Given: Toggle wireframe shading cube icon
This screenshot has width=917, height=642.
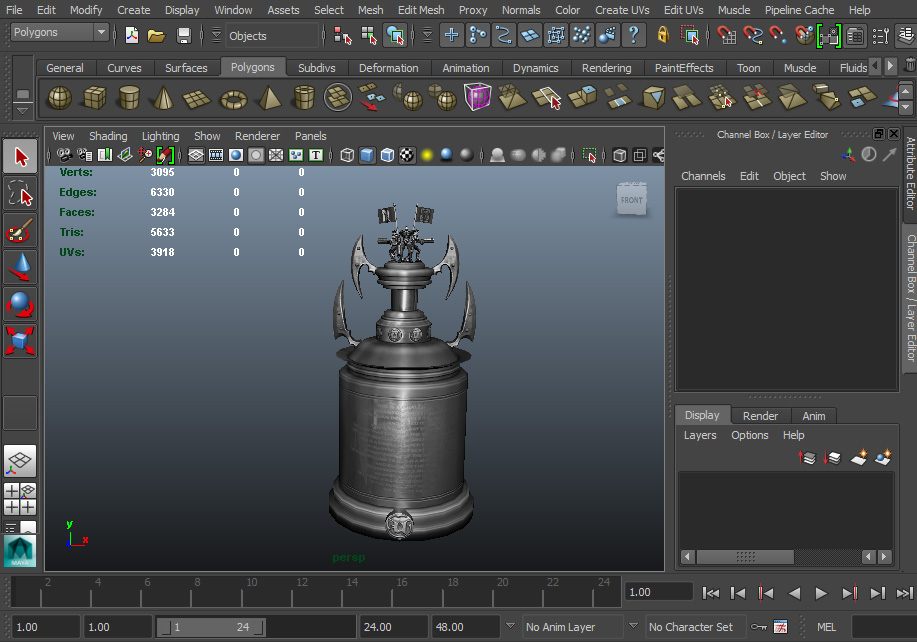Looking at the screenshot, I should [347, 155].
